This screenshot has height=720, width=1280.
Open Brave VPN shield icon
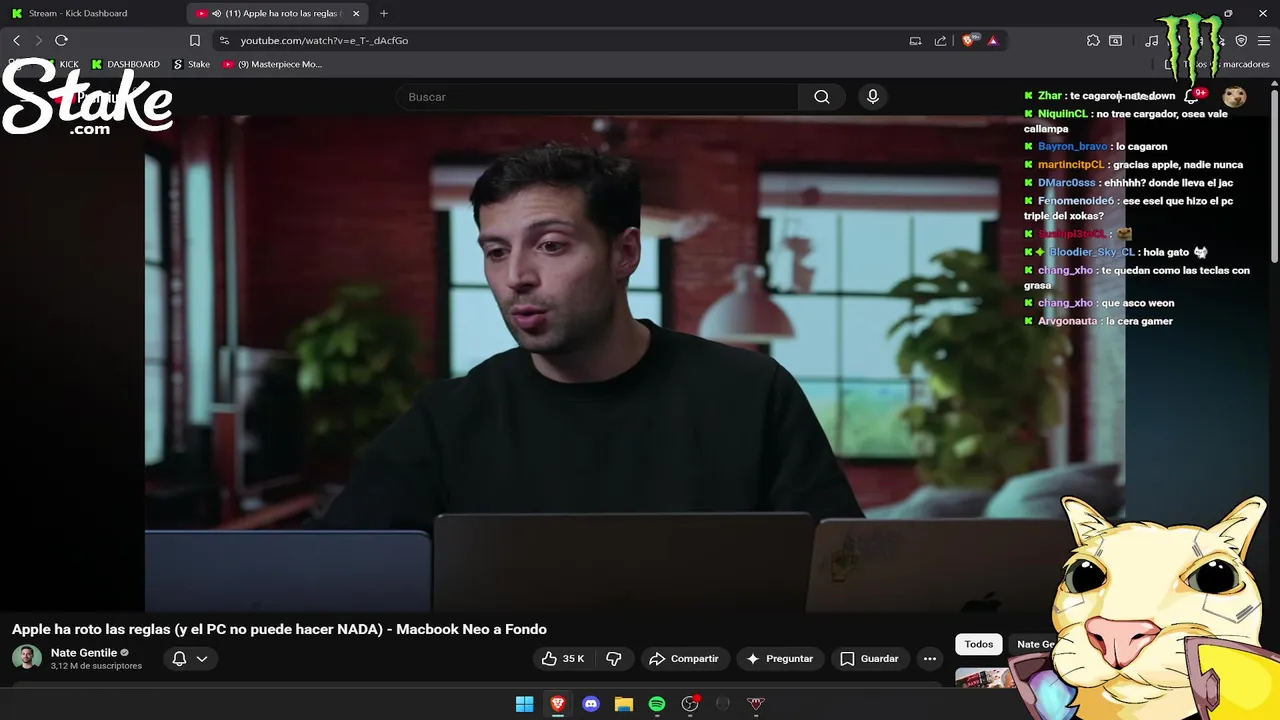coord(1241,40)
